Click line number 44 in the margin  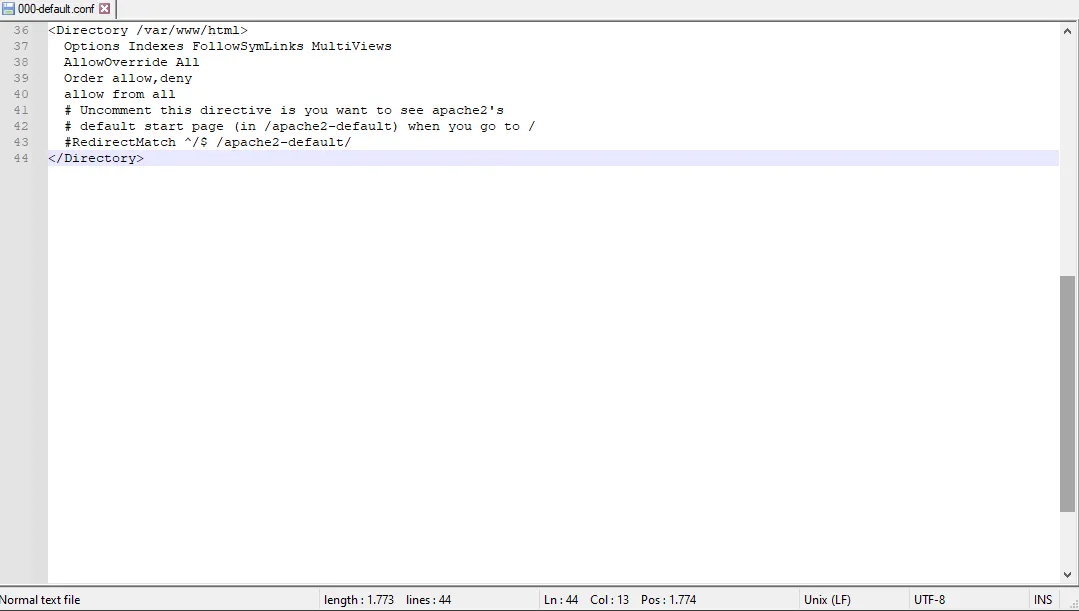coord(21,158)
